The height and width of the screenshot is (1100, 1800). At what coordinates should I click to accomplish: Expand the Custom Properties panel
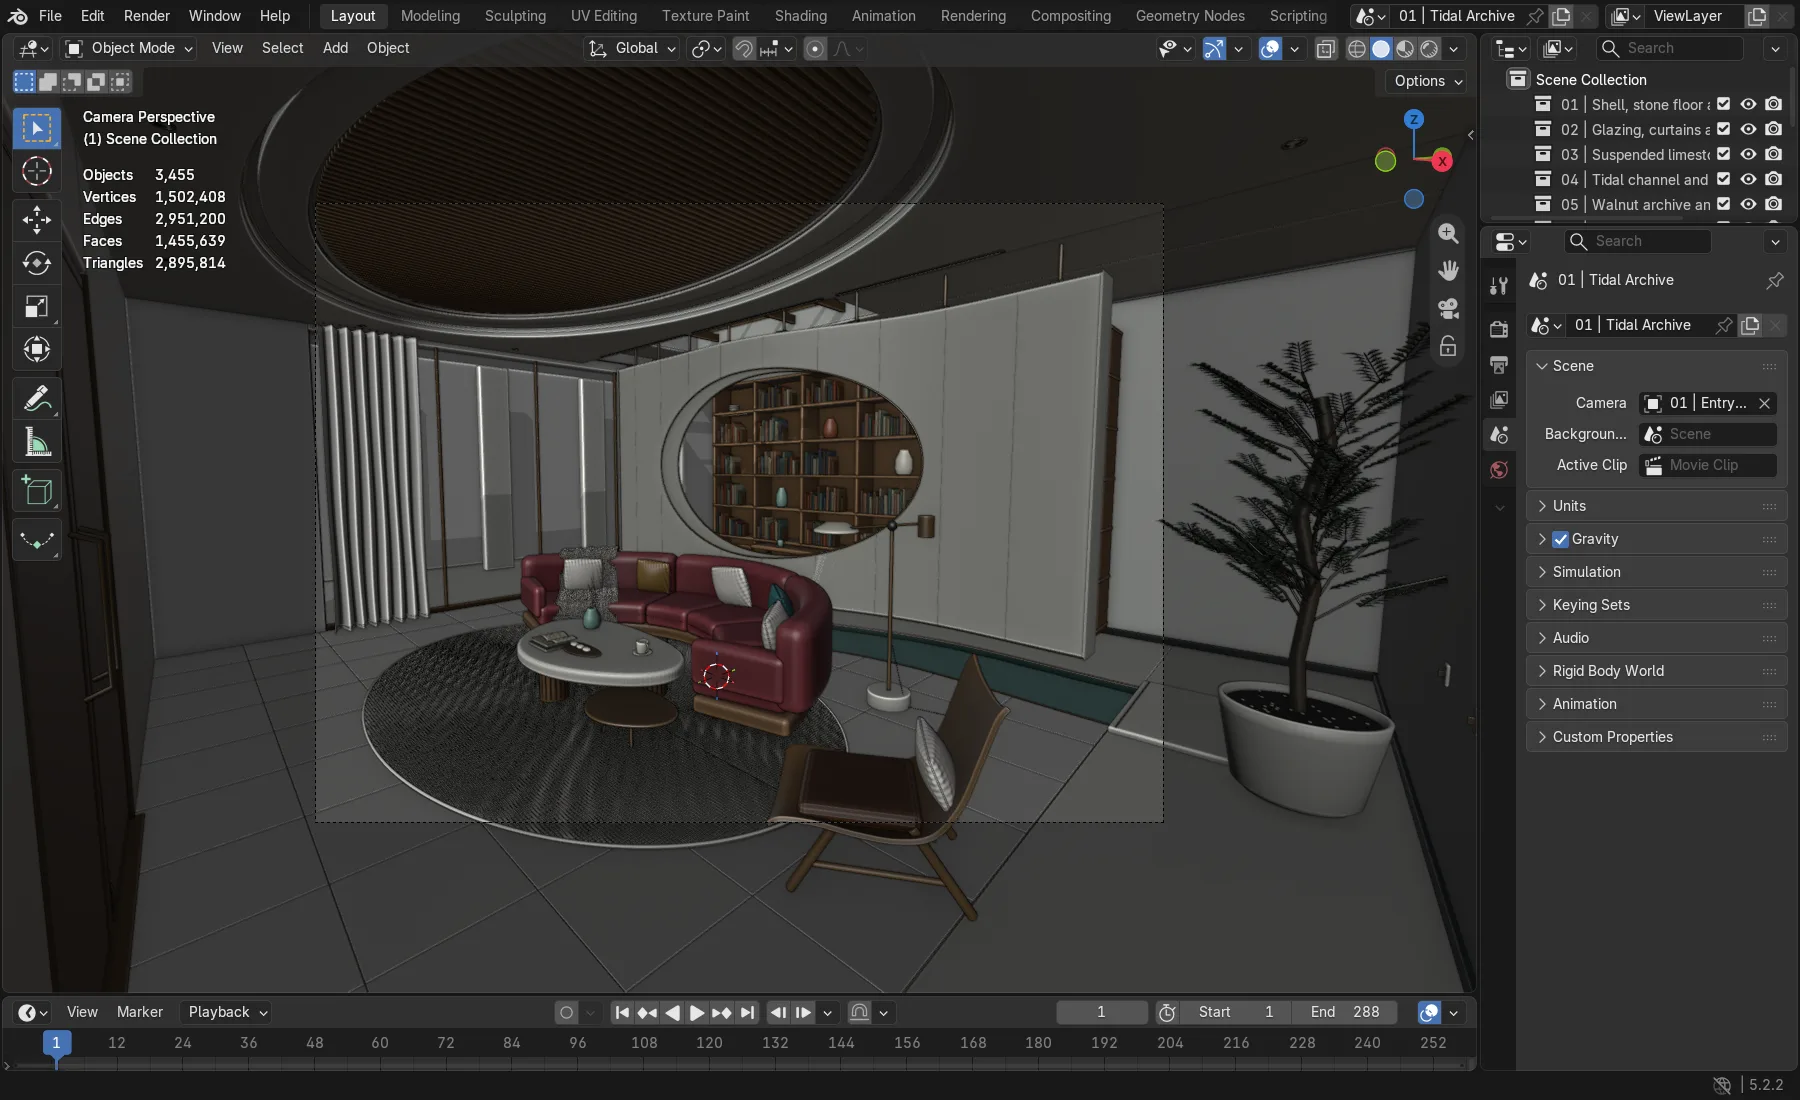tap(1656, 737)
